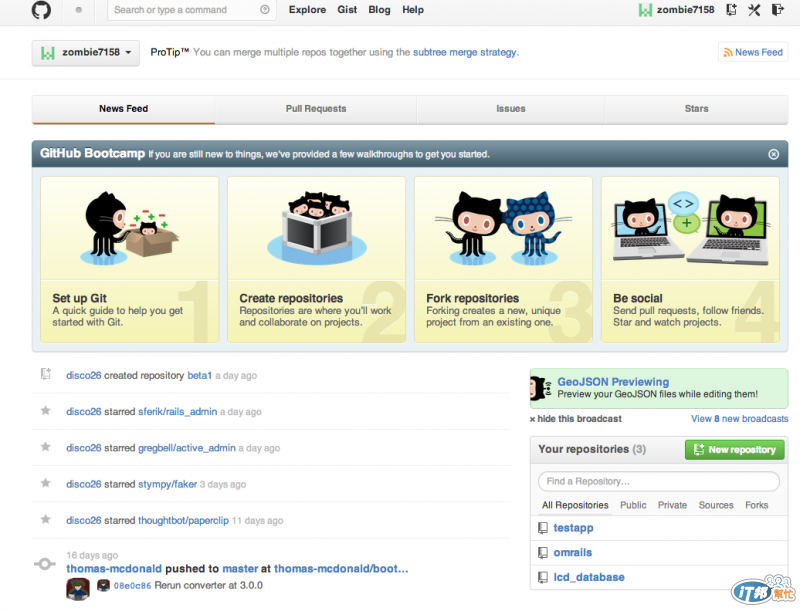Click thomas-mcdonald's large avatar thumbnail
The width and height of the screenshot is (800, 611).
[78, 589]
